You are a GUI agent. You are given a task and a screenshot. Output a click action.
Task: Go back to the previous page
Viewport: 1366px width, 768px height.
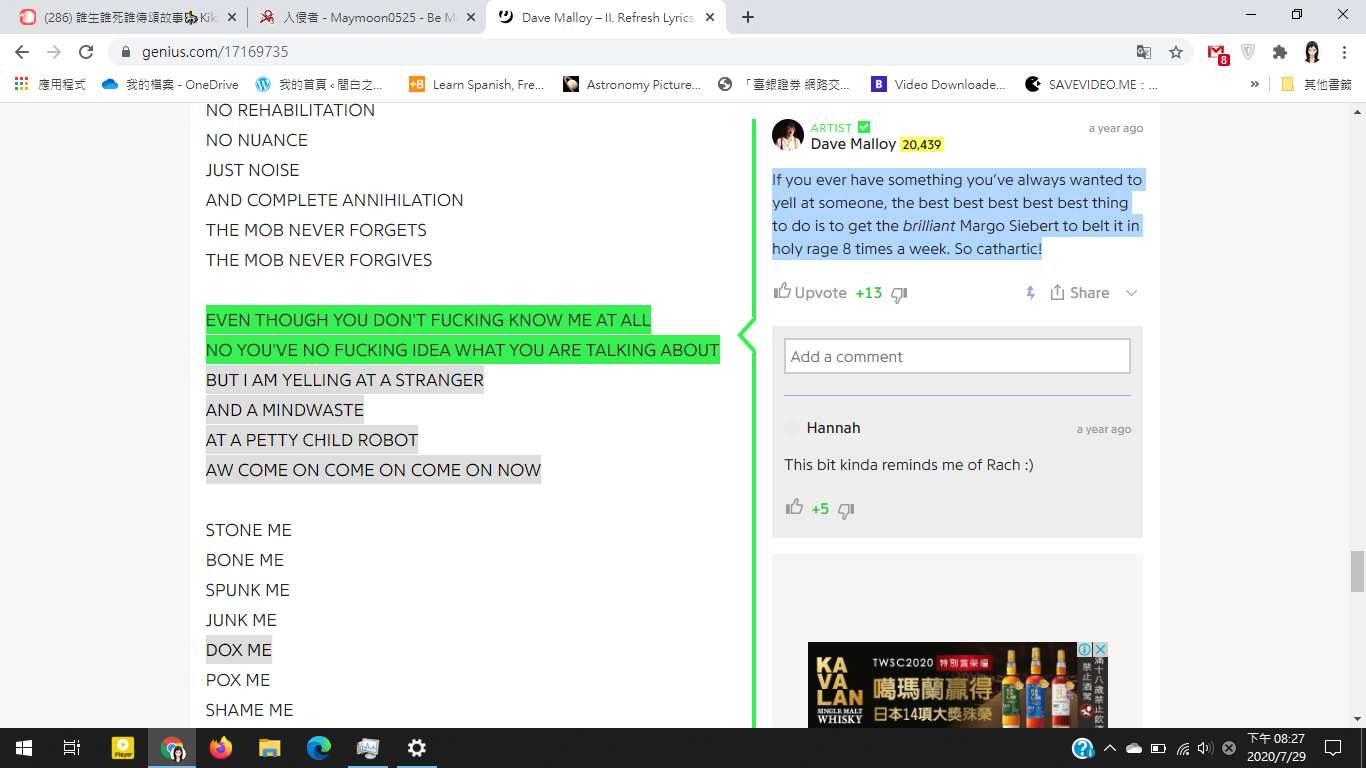(22, 52)
